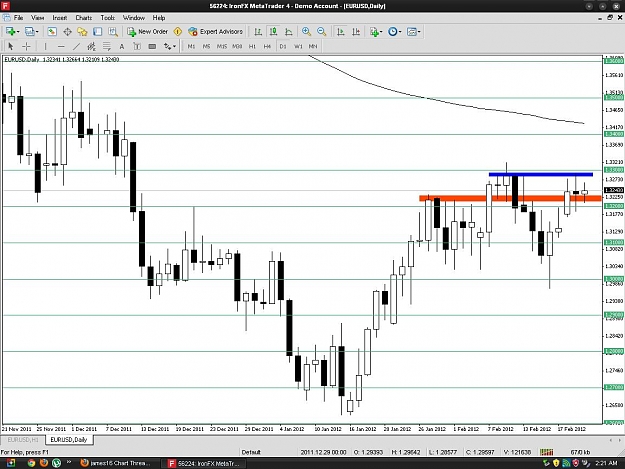Select the trendline drawing tool
The height and width of the screenshot is (469, 625).
[76, 46]
